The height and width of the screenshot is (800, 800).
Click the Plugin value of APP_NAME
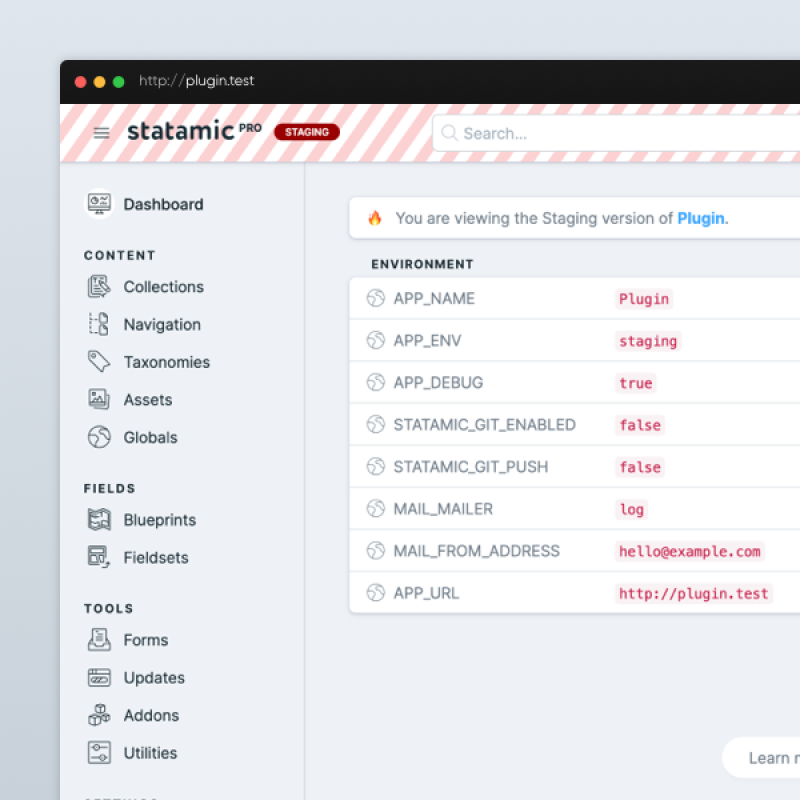(644, 299)
